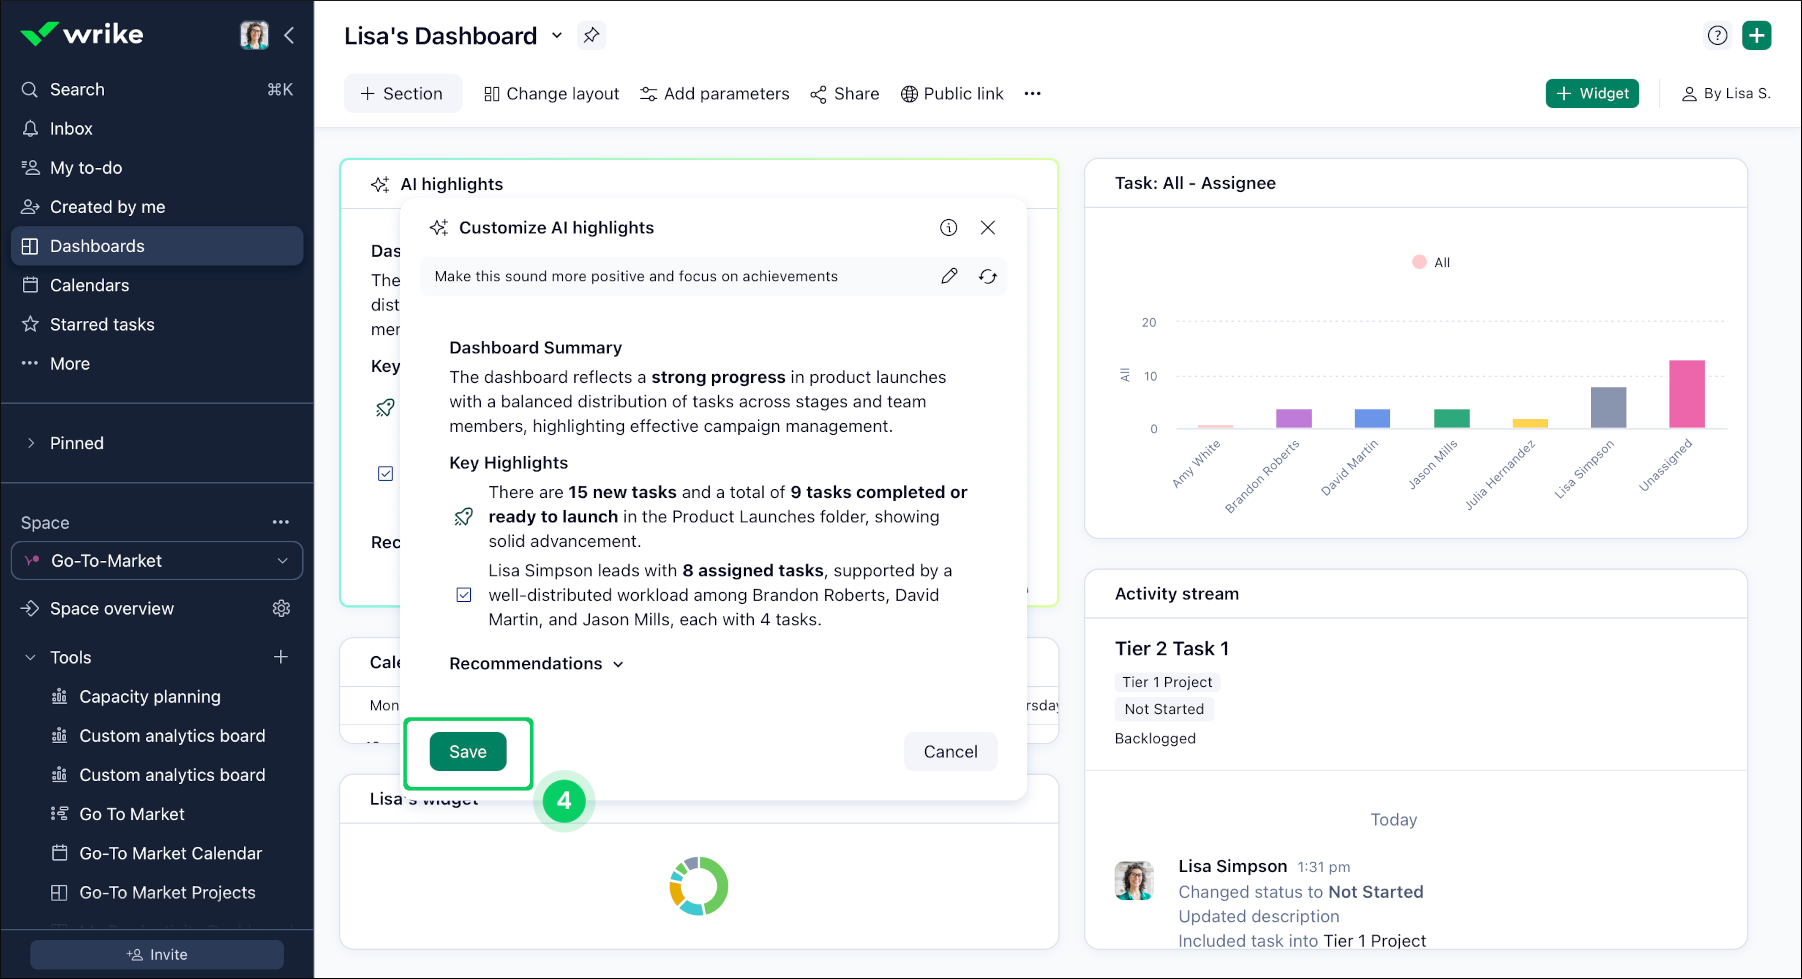Save the customized AI highlights

[x=468, y=752]
